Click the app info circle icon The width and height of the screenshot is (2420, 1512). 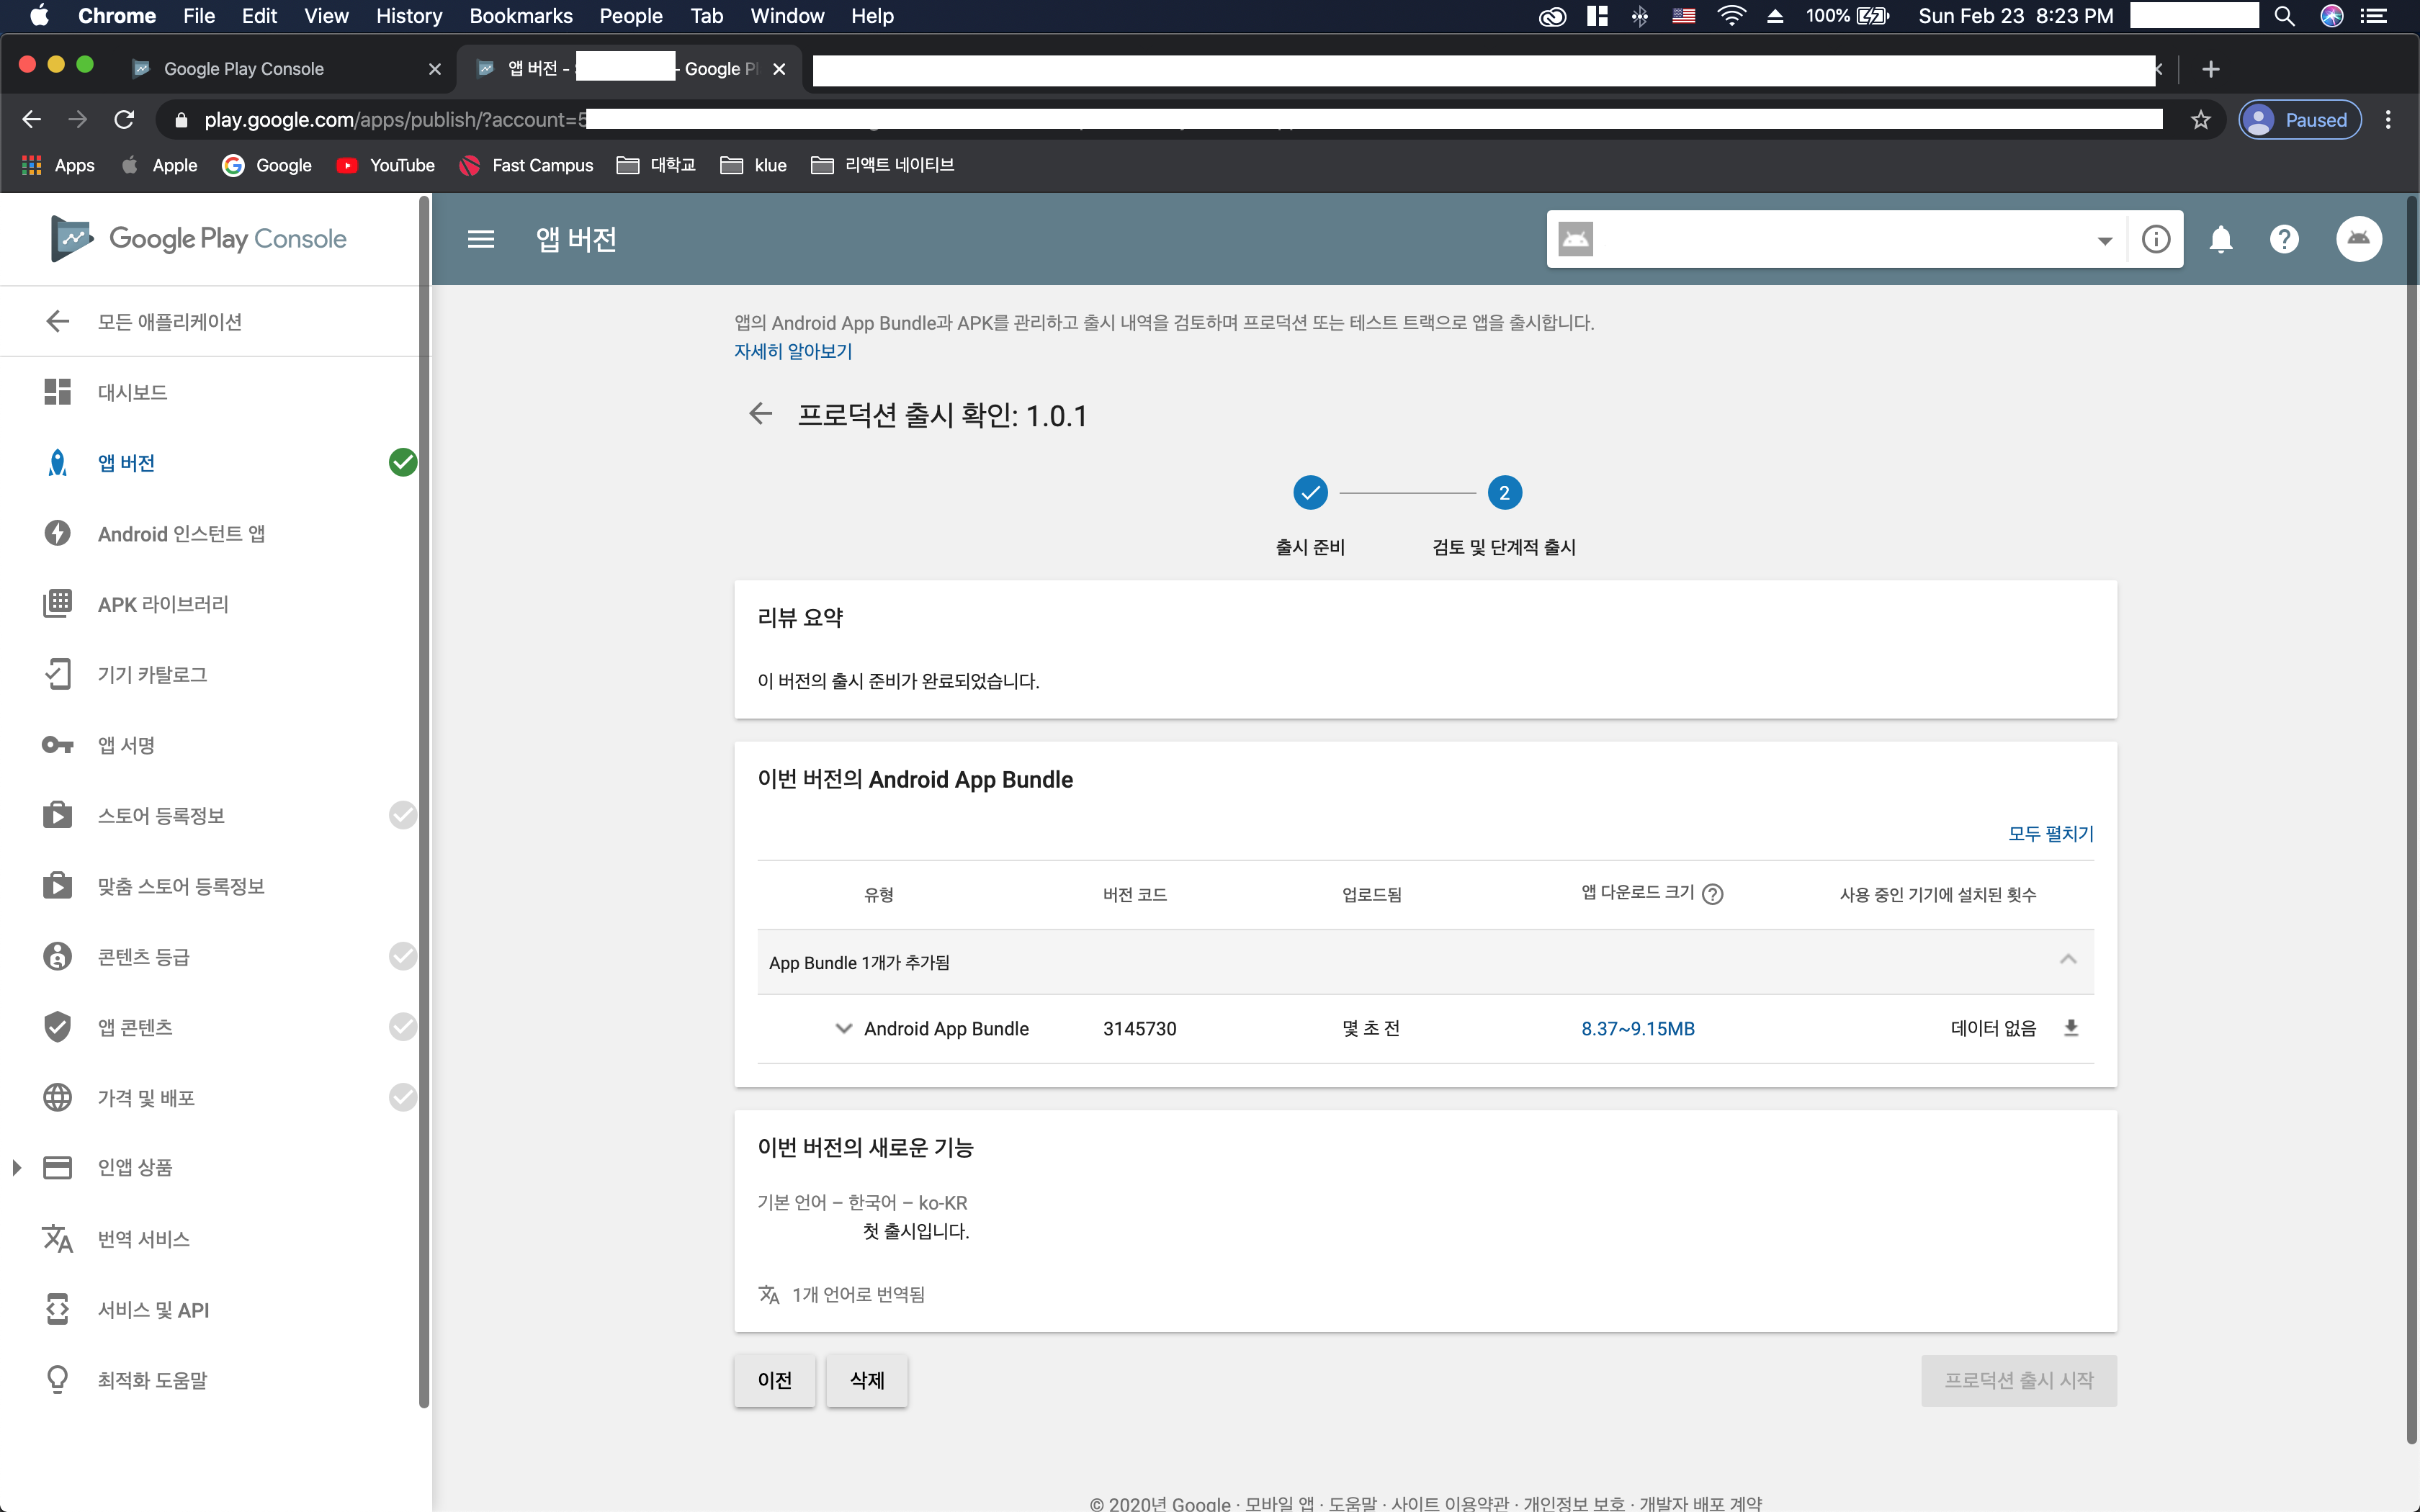tap(2156, 239)
